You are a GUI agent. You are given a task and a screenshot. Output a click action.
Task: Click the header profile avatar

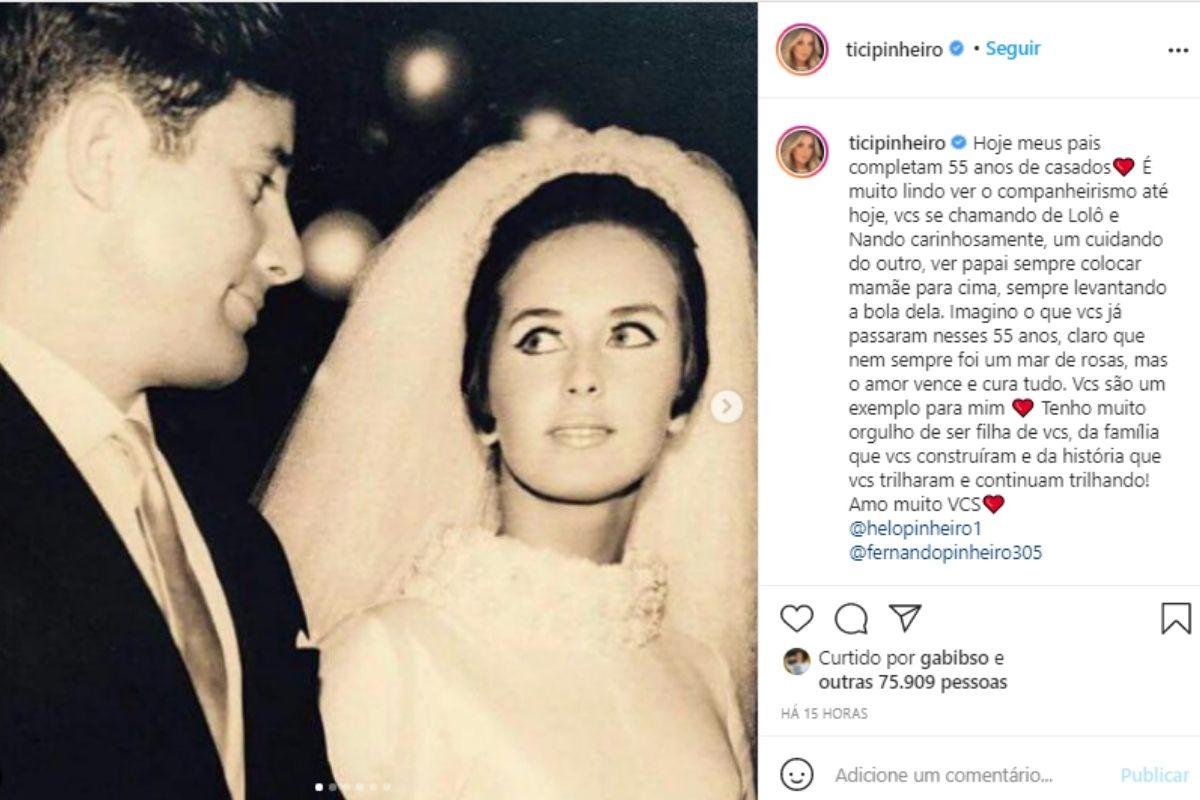click(x=801, y=49)
